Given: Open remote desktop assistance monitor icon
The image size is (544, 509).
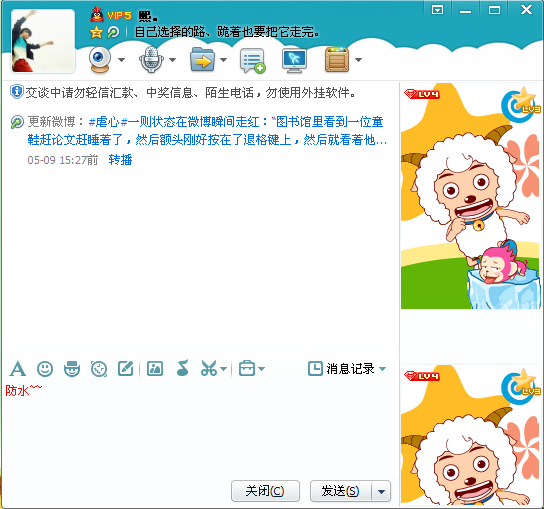Looking at the screenshot, I should tap(294, 60).
